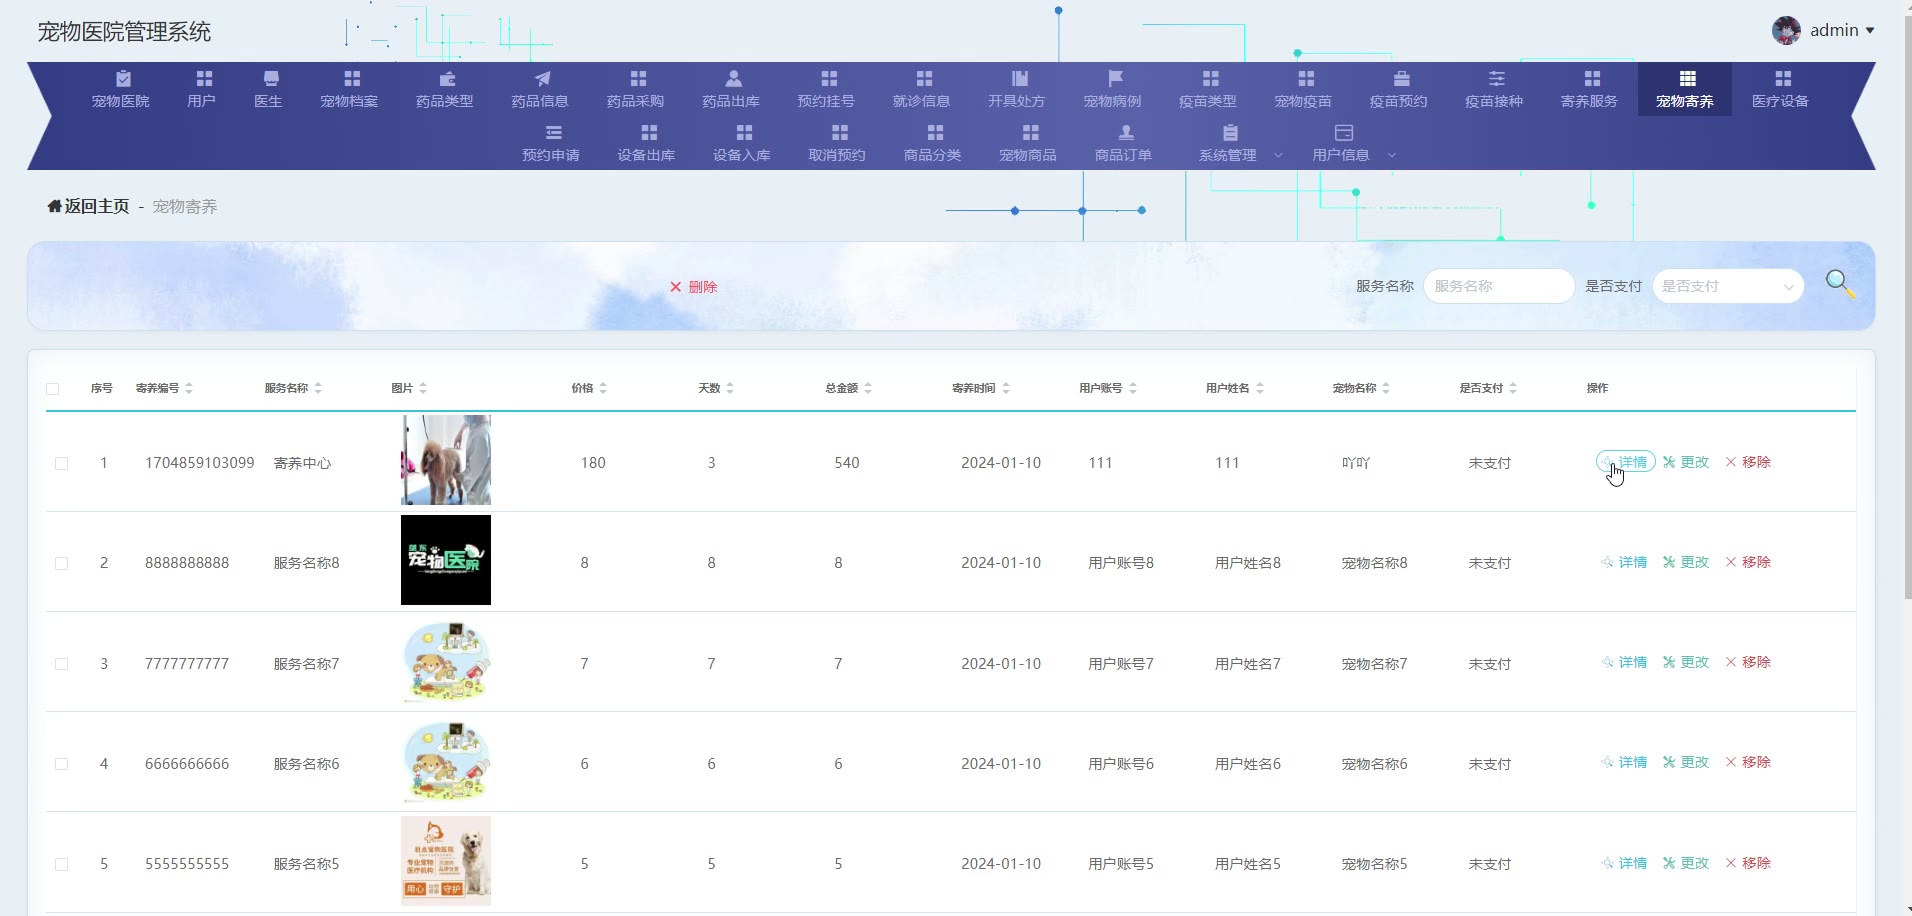Select the 宠物病例 flag icon
This screenshot has height=916, width=1912.
pyautogui.click(x=1115, y=79)
